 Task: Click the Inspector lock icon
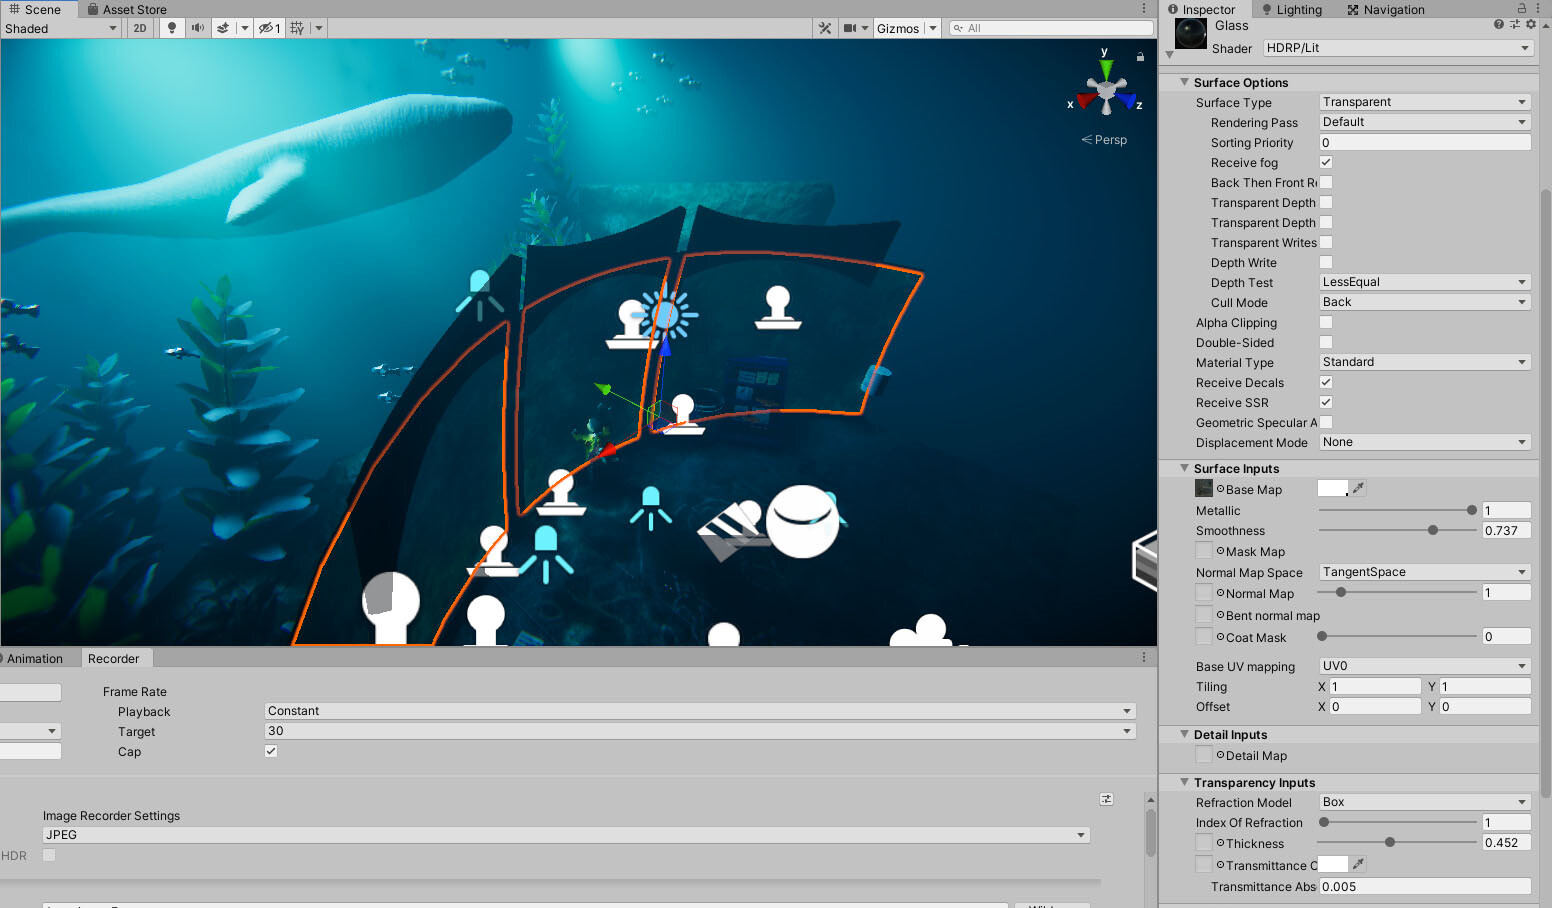coord(1521,9)
